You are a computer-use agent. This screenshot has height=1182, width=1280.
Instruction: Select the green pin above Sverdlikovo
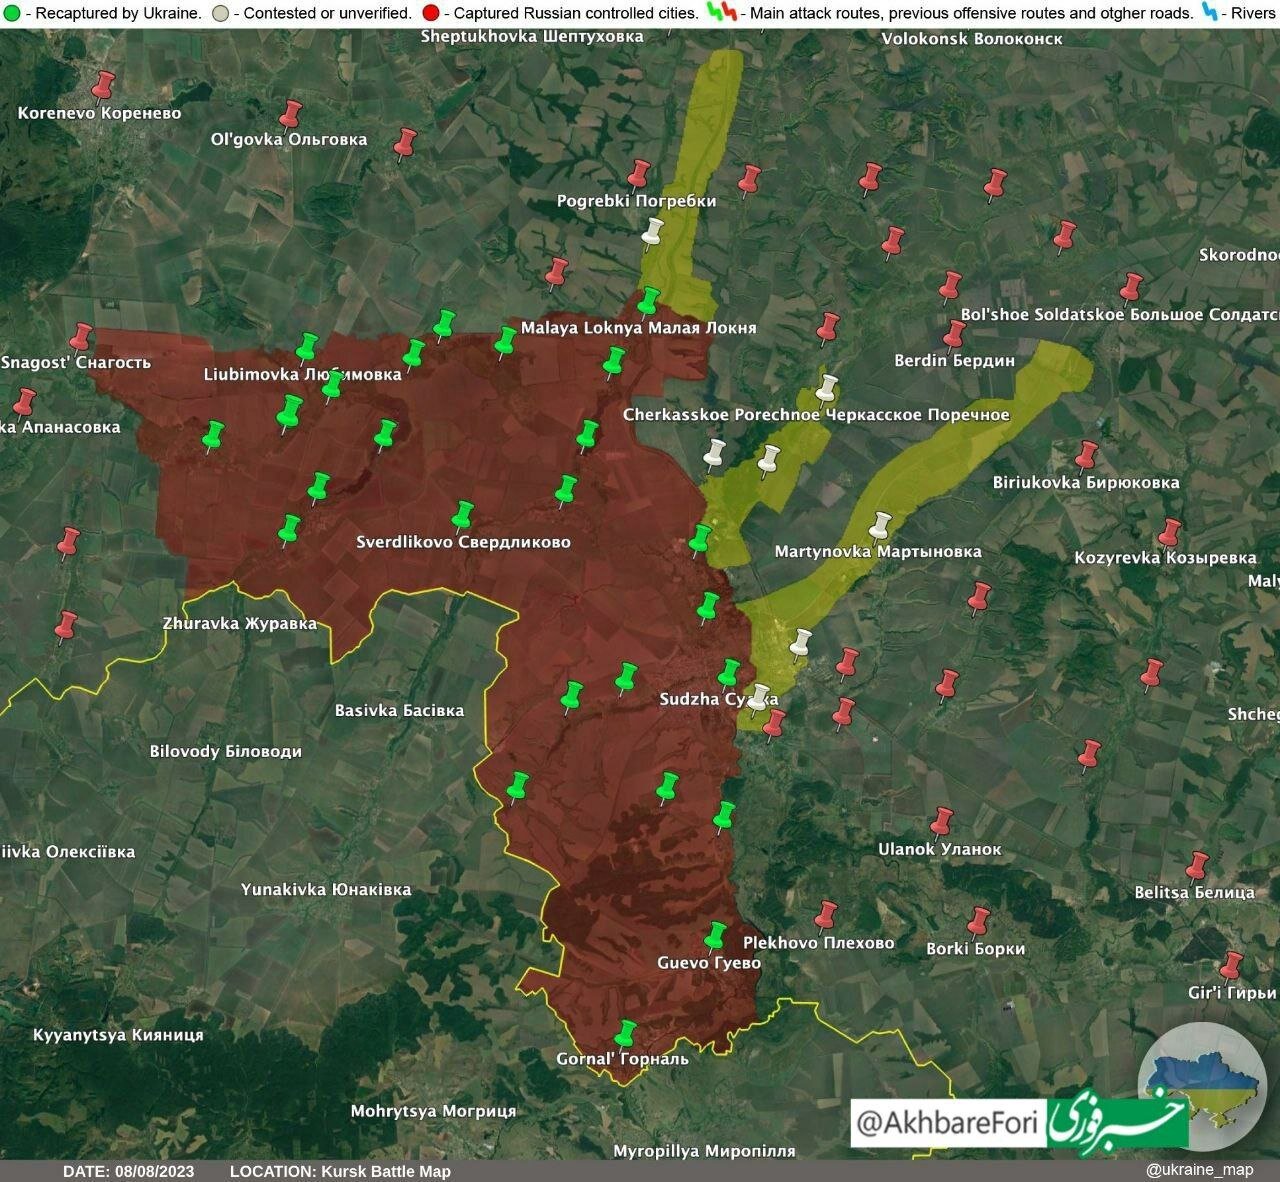click(x=462, y=514)
